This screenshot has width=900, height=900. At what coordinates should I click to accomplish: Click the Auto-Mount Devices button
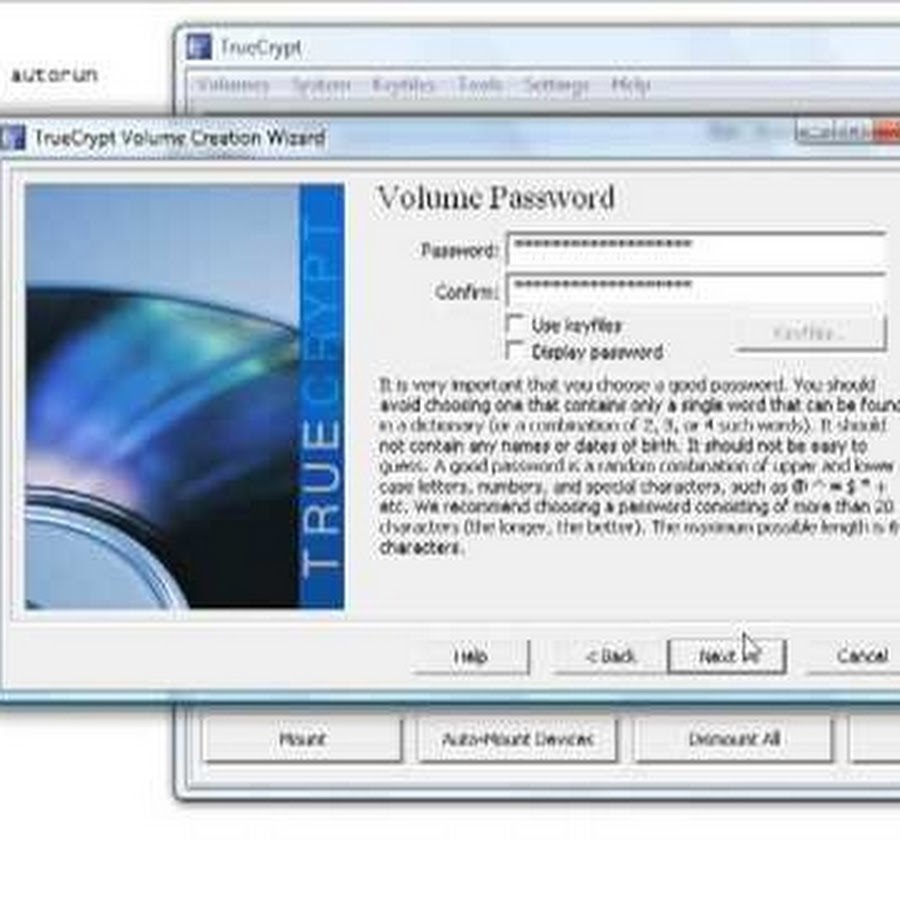pos(517,740)
